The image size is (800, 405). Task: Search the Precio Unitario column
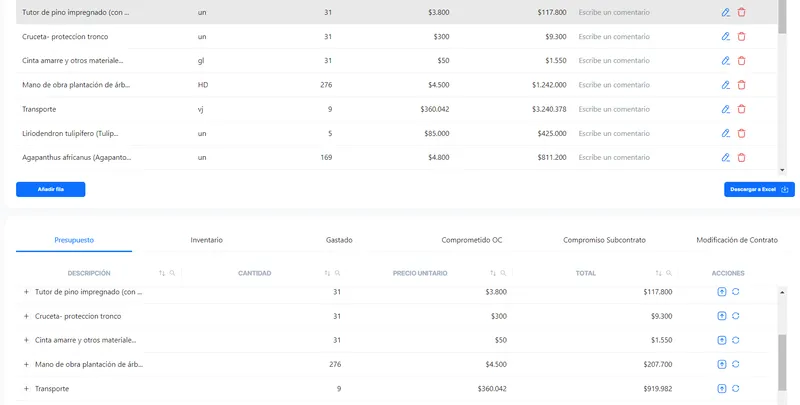pos(503,273)
